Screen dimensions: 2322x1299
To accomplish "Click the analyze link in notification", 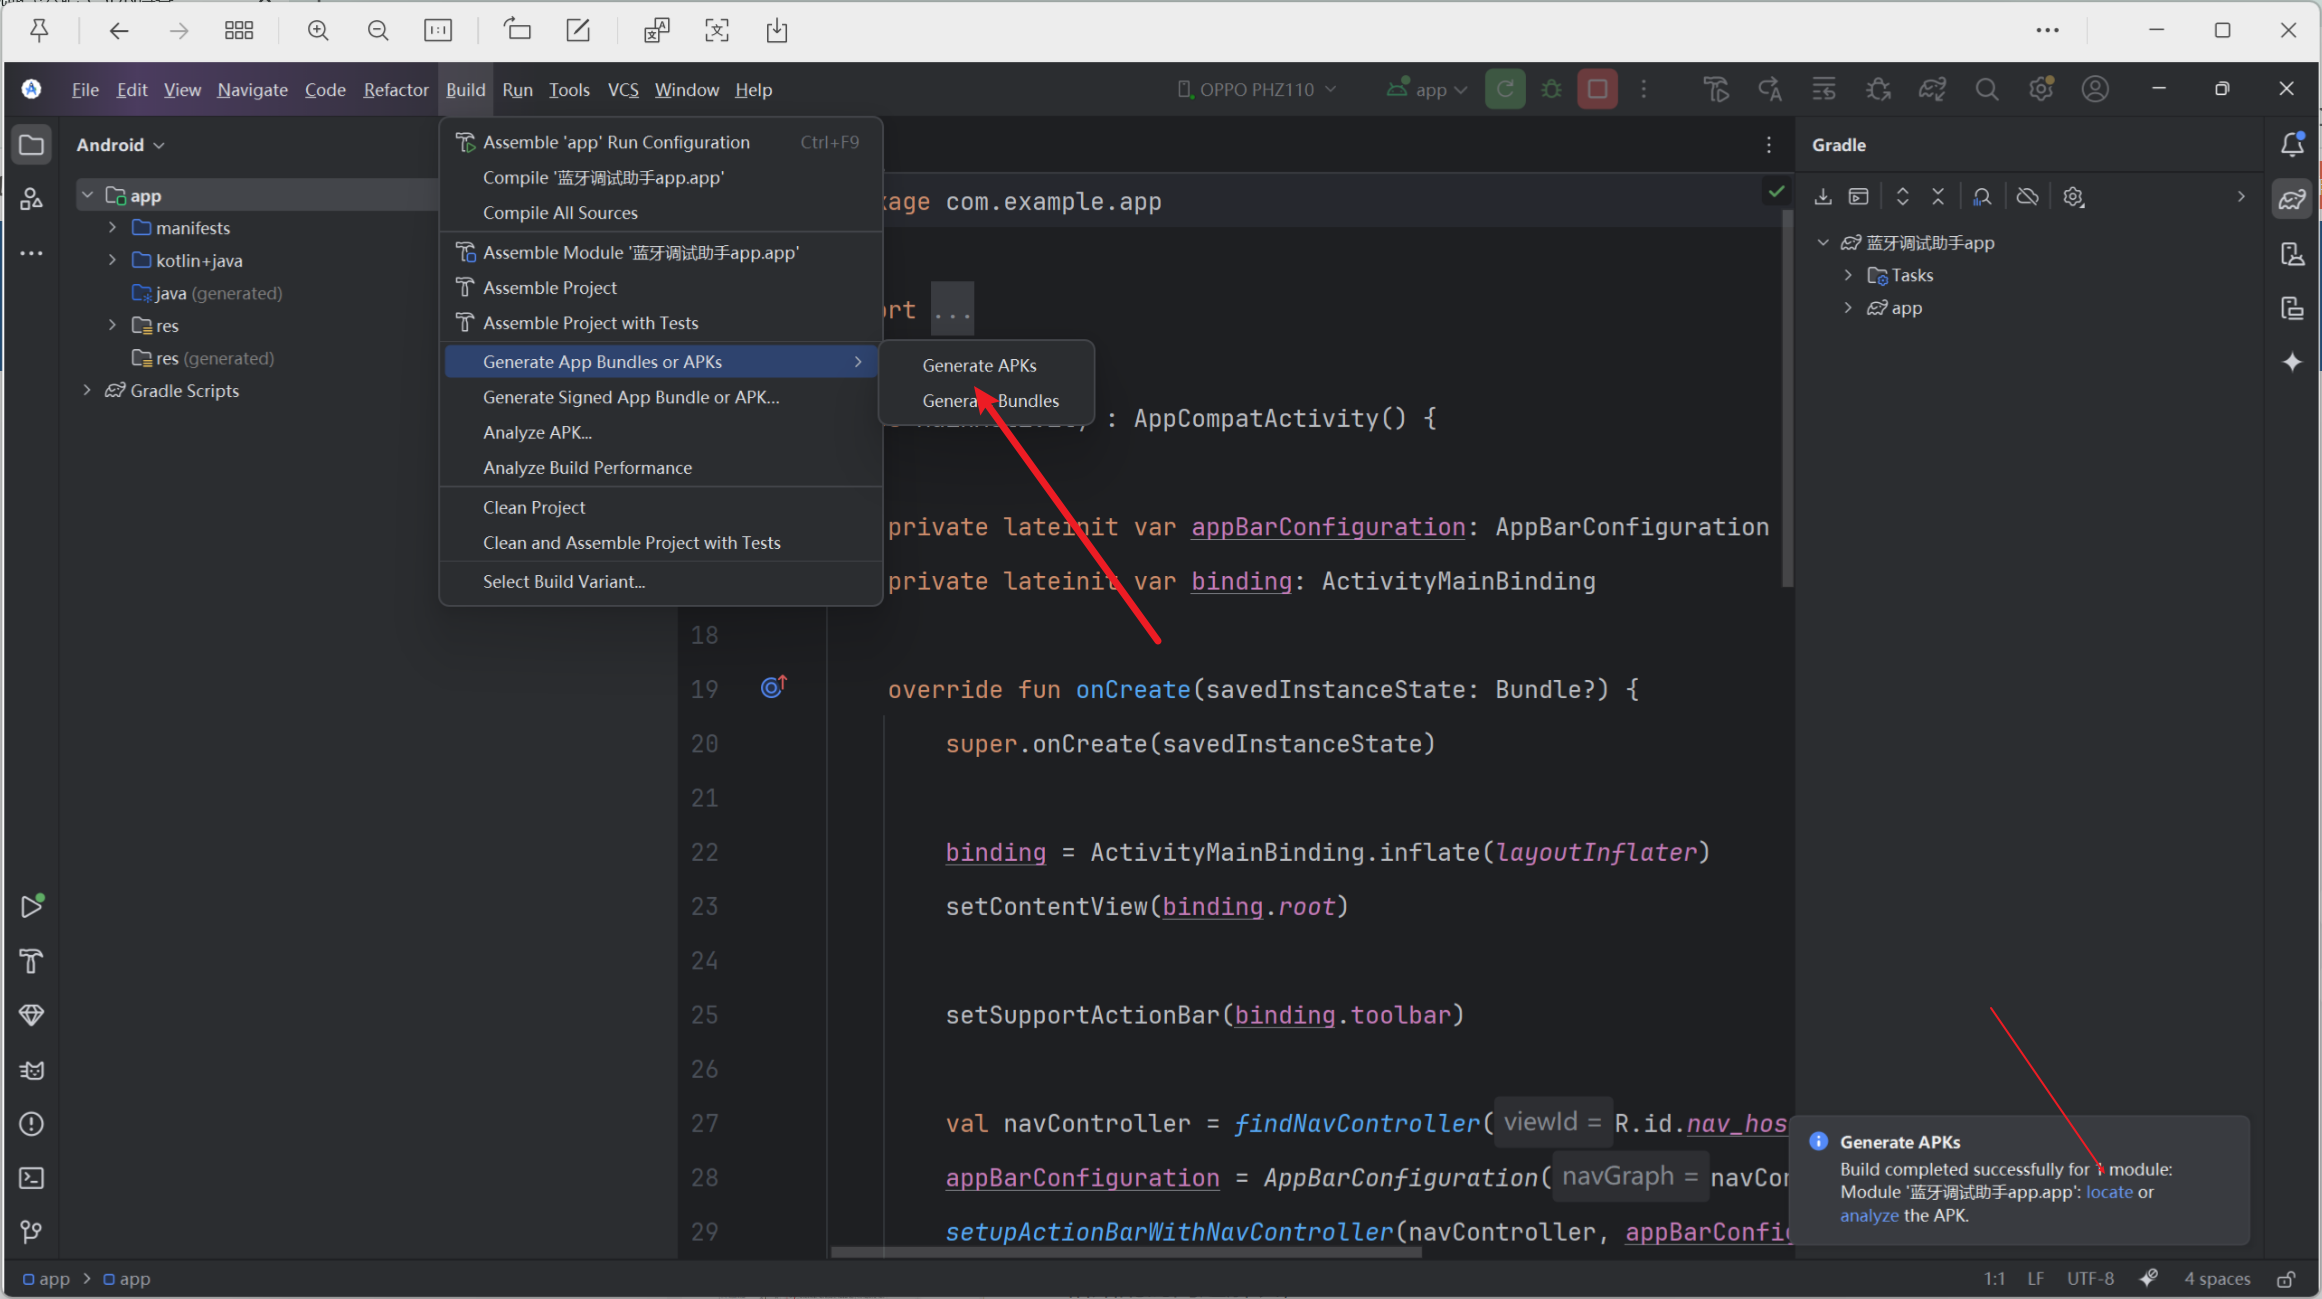I will coord(1868,1215).
